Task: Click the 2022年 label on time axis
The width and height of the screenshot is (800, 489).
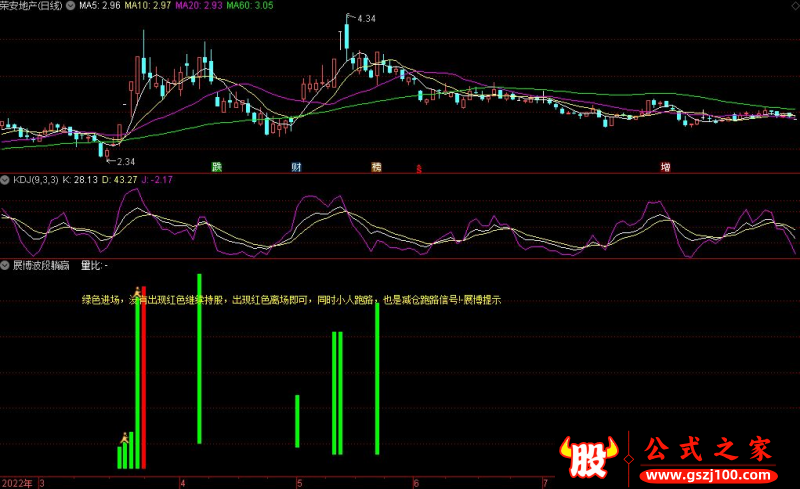Action: 17,482
